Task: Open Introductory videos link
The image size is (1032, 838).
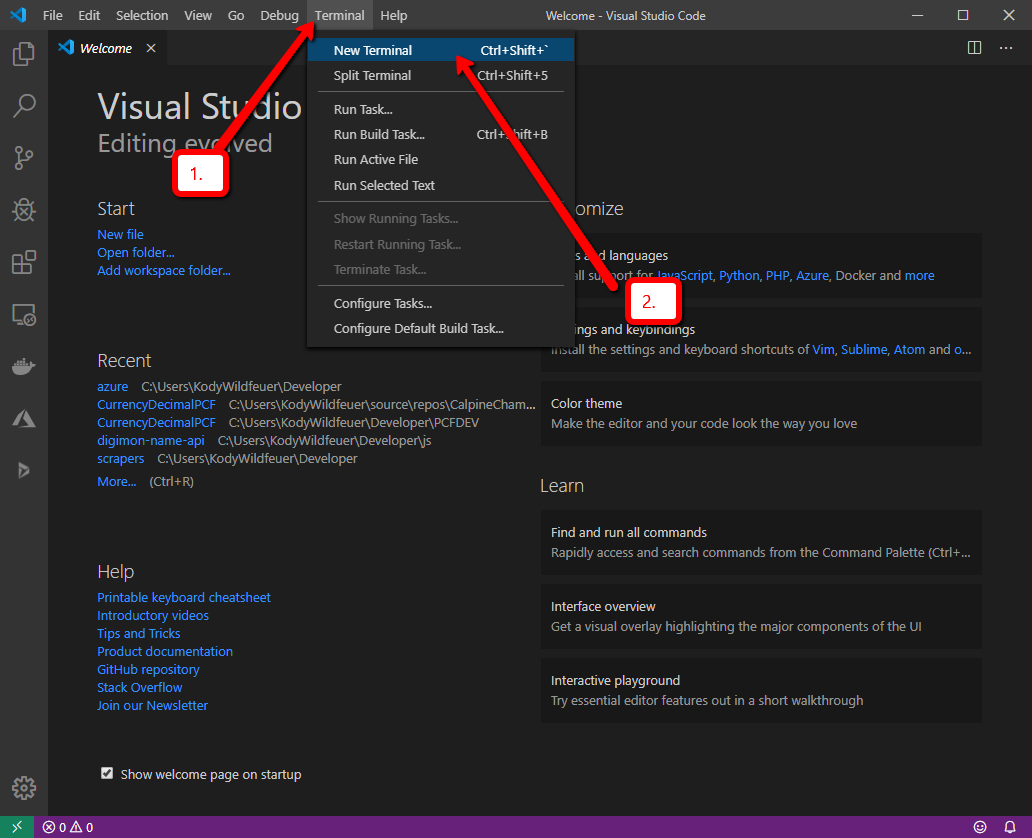Action: 153,615
